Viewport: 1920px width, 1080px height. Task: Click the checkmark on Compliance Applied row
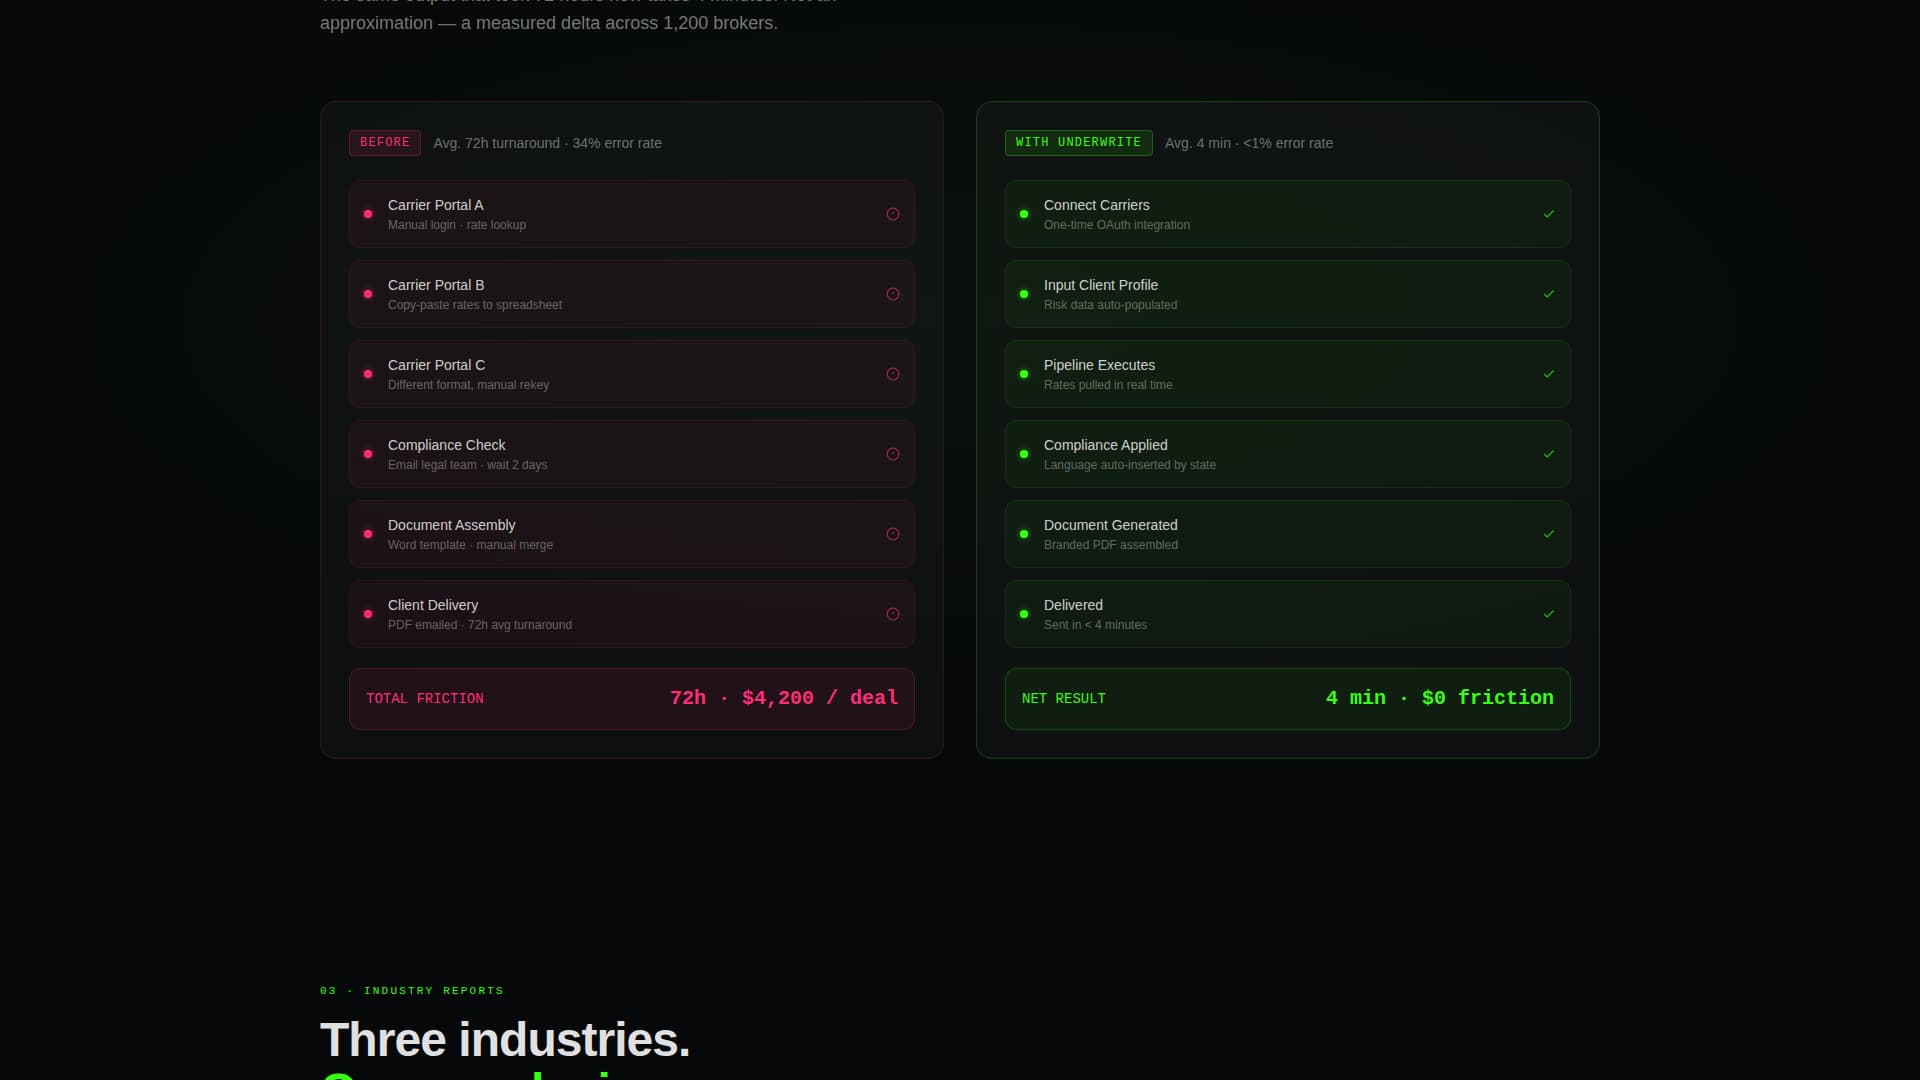[x=1549, y=454]
